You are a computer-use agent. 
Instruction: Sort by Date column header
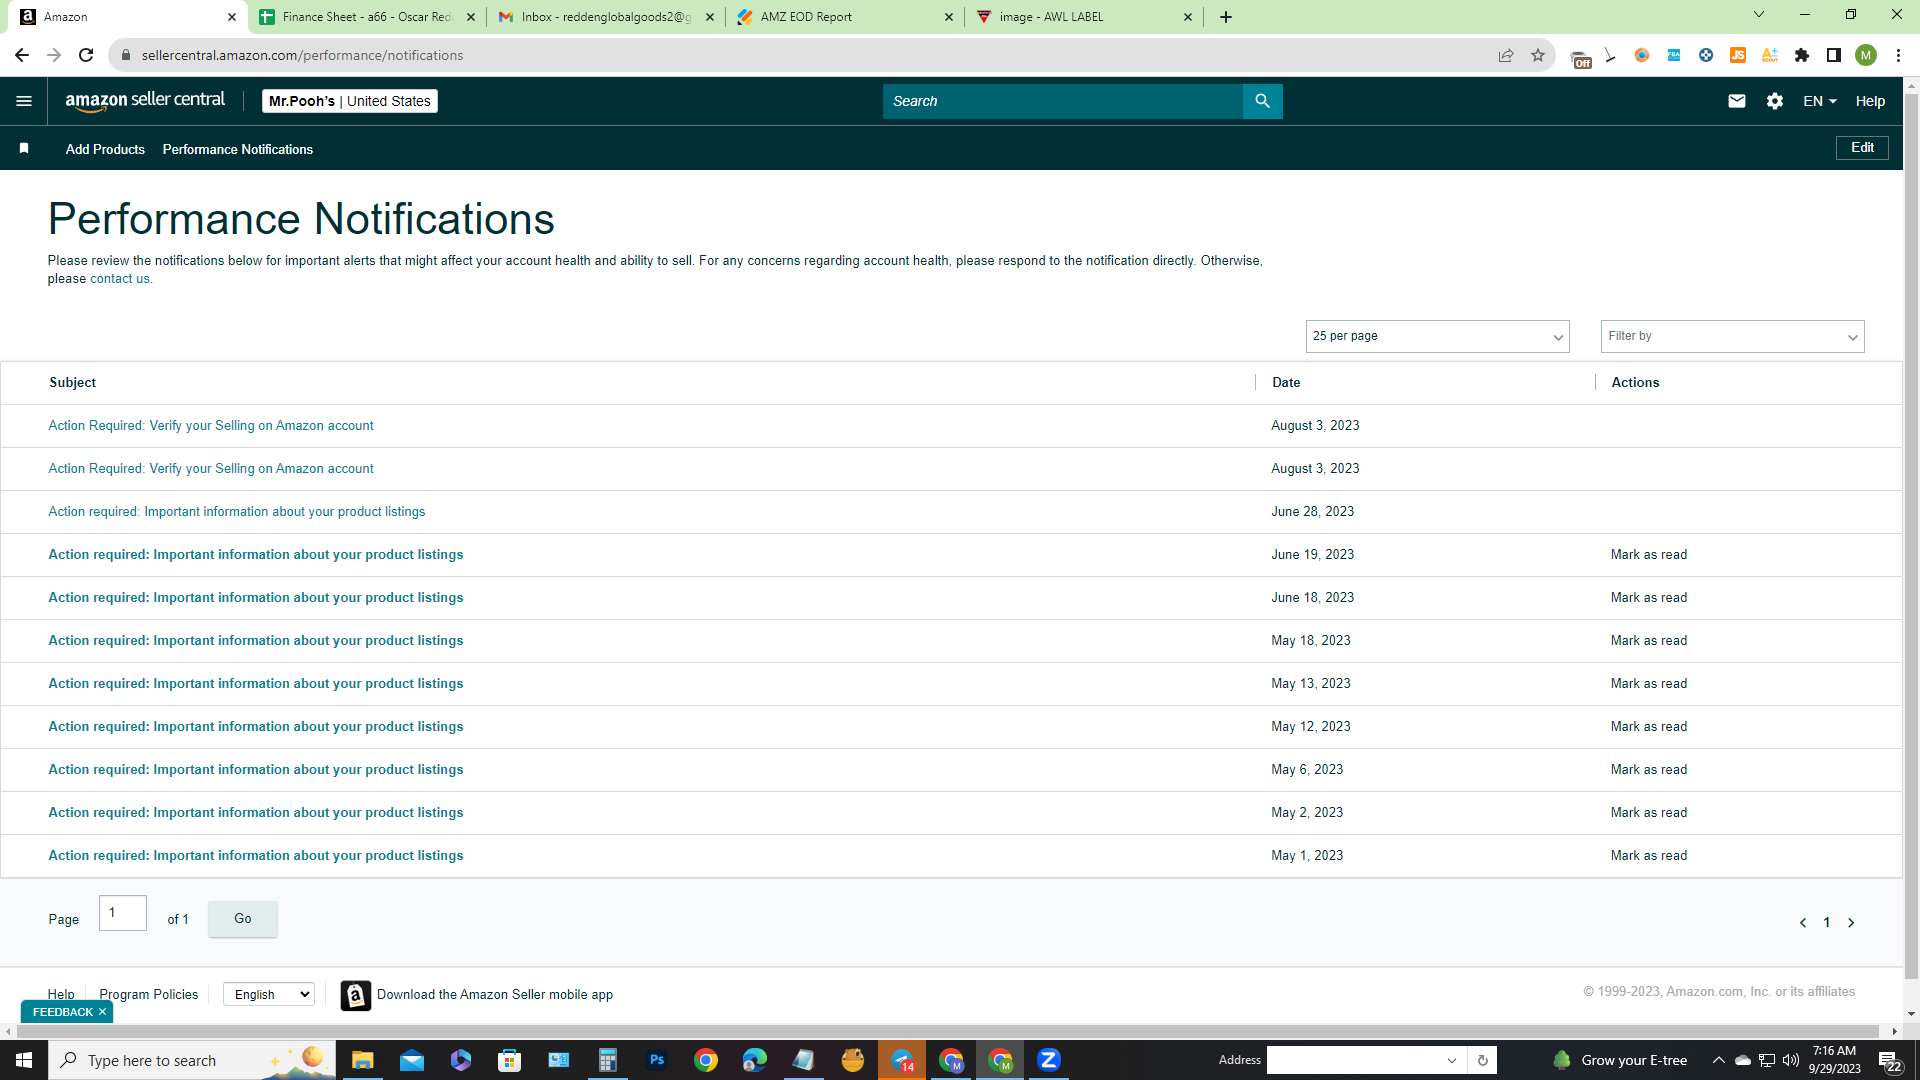pos(1286,383)
